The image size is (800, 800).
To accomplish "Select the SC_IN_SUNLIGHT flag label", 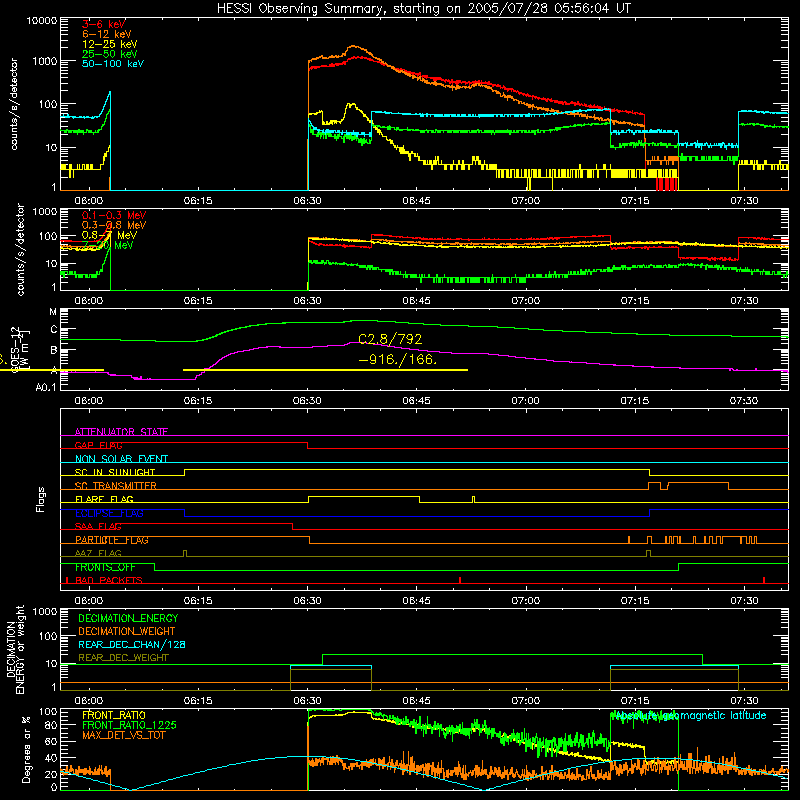I will [115, 472].
